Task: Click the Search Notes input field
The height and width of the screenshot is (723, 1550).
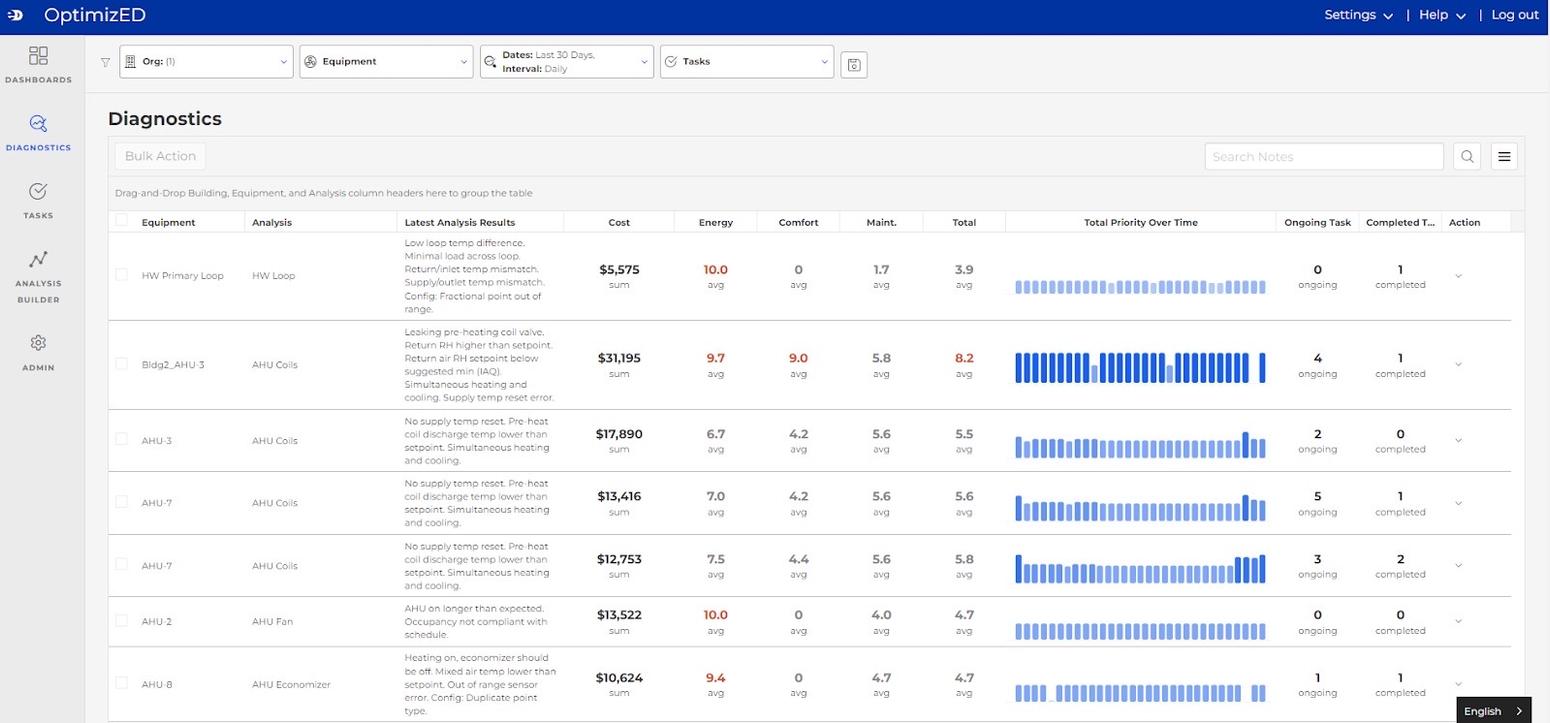Action: pyautogui.click(x=1323, y=156)
